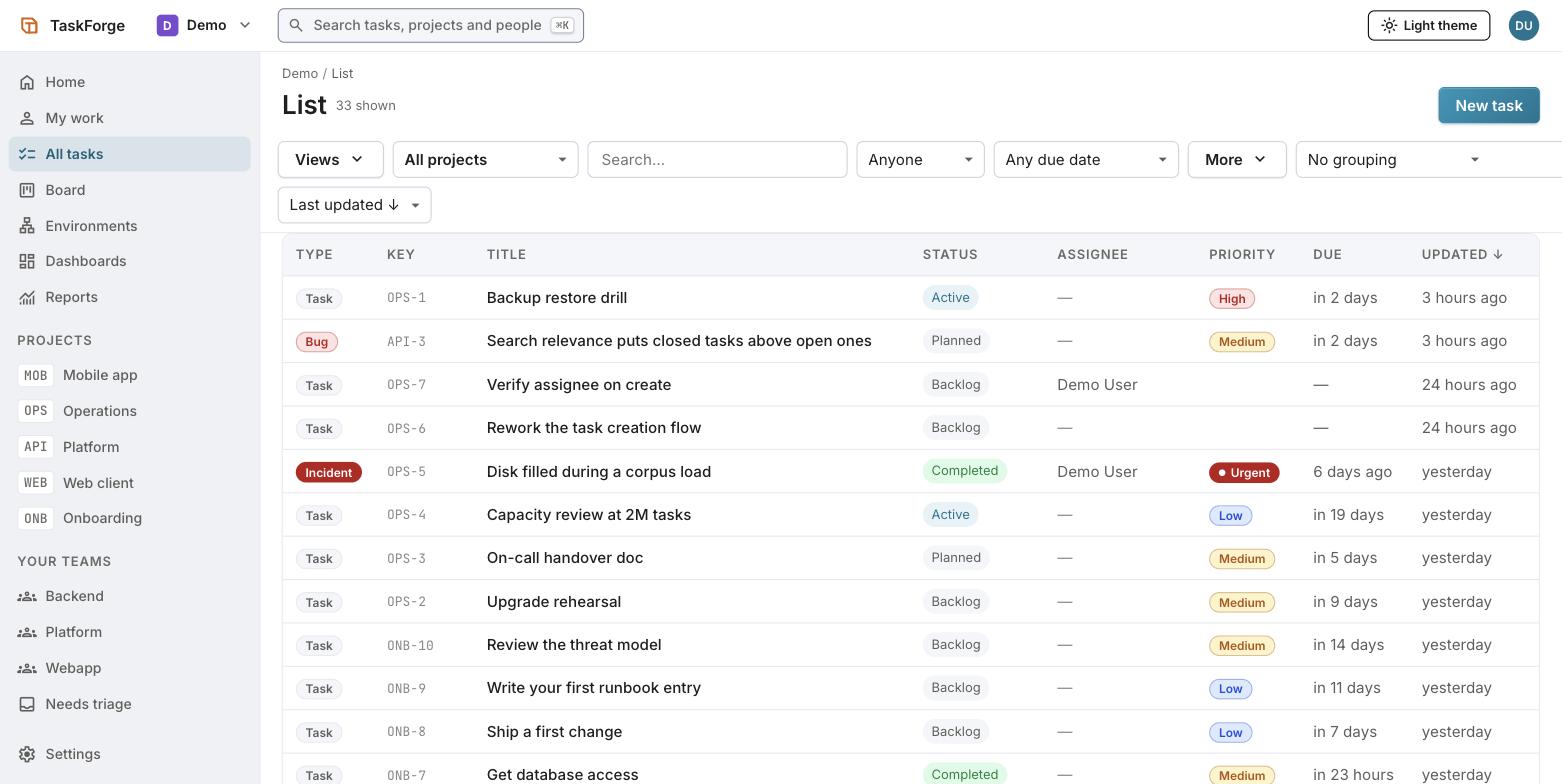Click the Reports chart icon
Image resolution: width=1562 pixels, height=784 pixels.
[x=27, y=297]
